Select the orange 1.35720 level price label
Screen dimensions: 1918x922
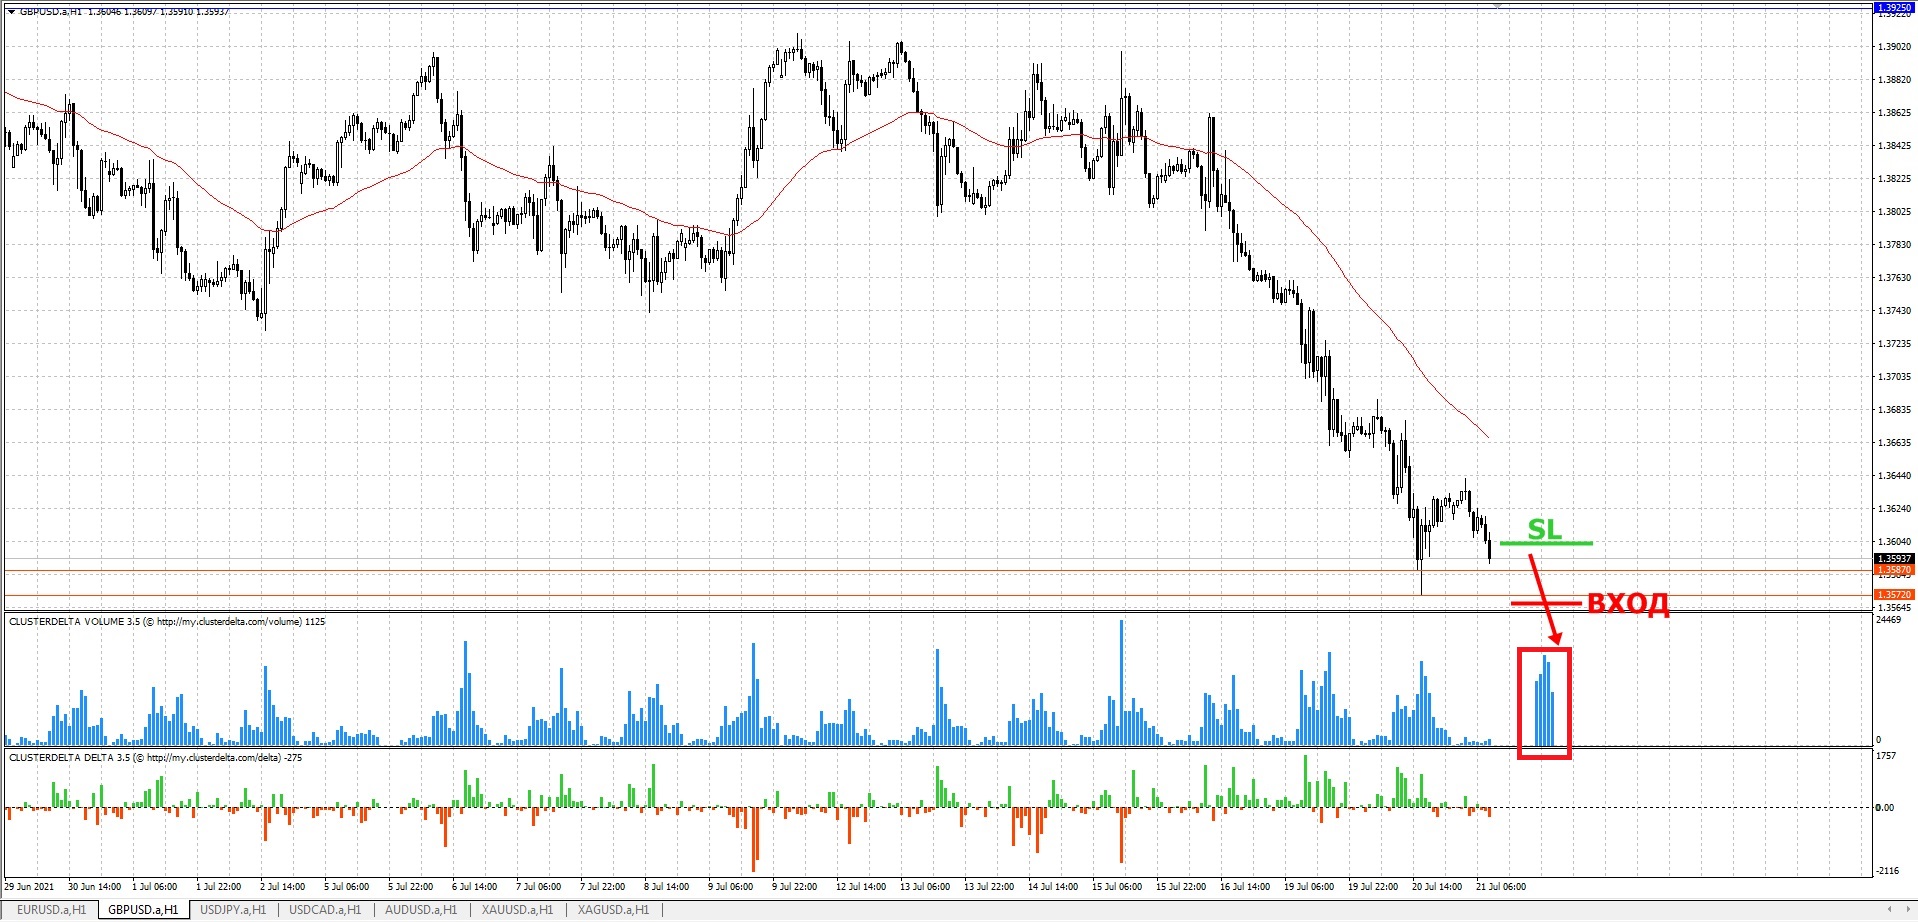click(1893, 595)
